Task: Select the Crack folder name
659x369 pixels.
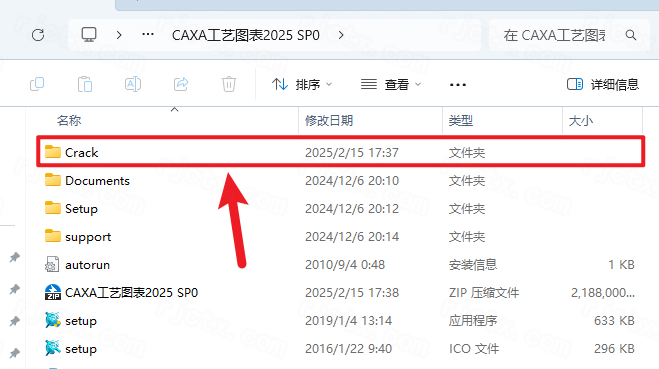Action: [82, 153]
